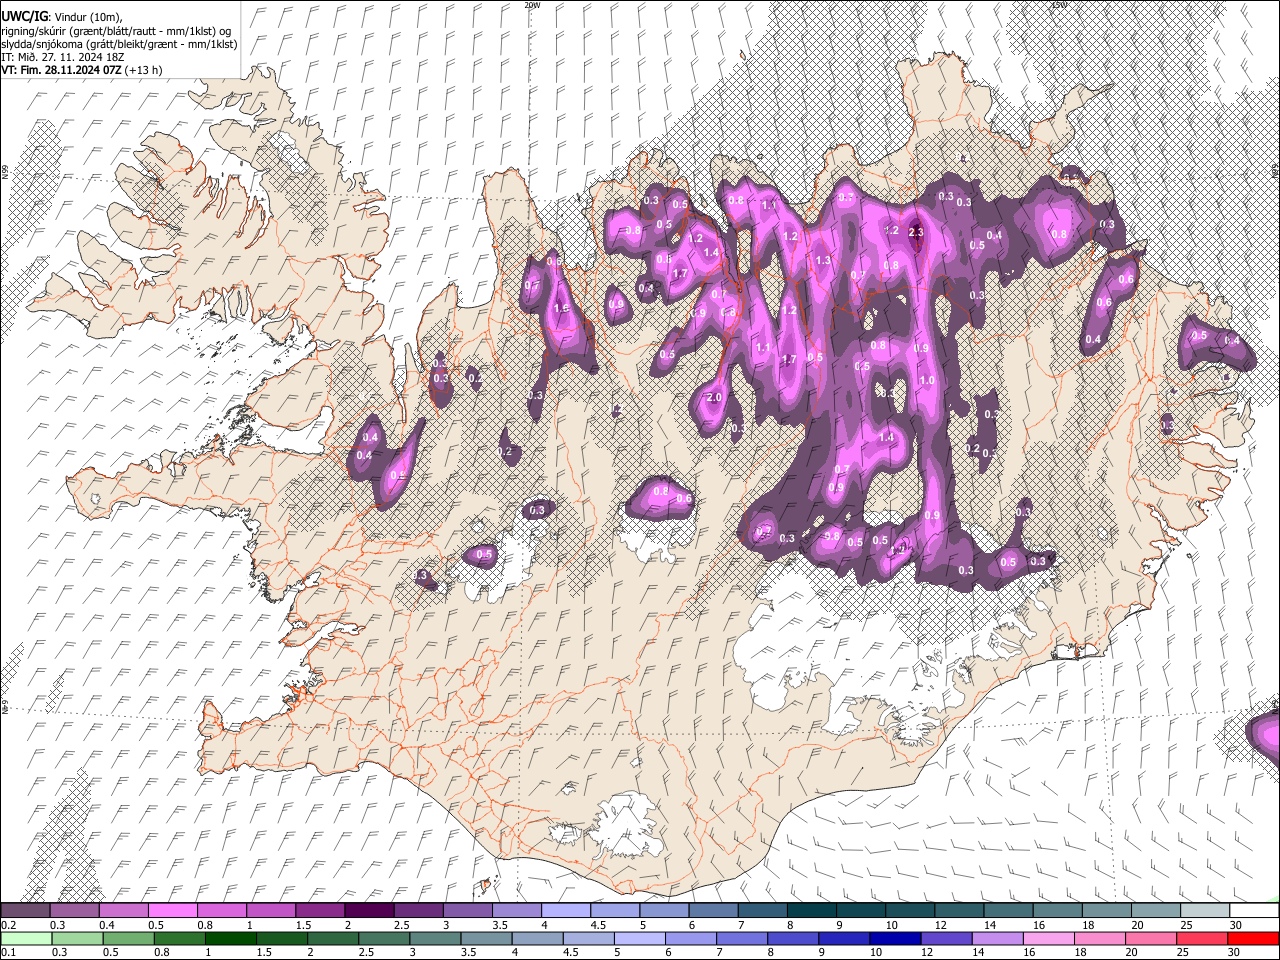This screenshot has width=1280, height=960.
Task: Click the violet 12 swatch, lower legend row
Action: pos(947,938)
